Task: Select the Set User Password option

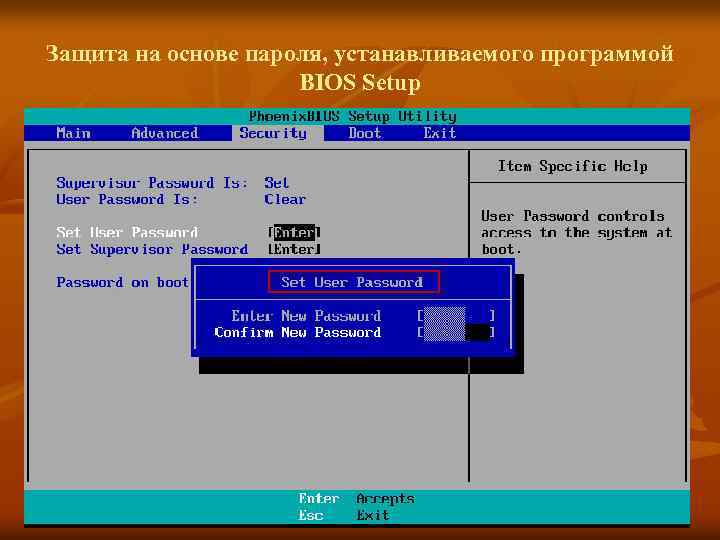Action: pos(127,232)
